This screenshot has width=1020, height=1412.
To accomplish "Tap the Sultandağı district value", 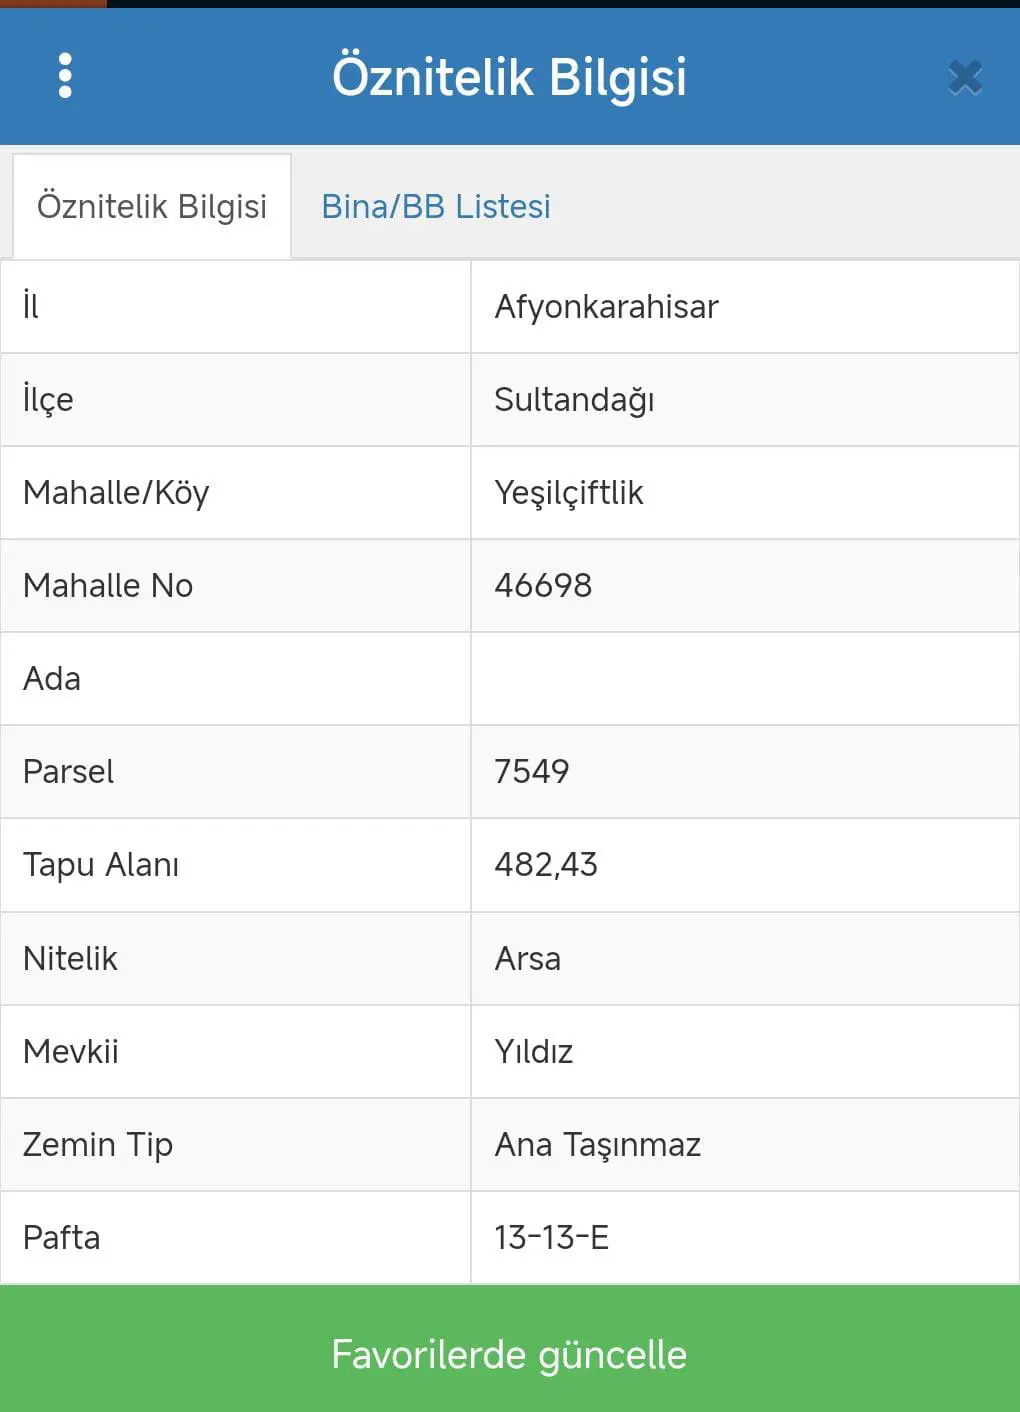I will 574,400.
